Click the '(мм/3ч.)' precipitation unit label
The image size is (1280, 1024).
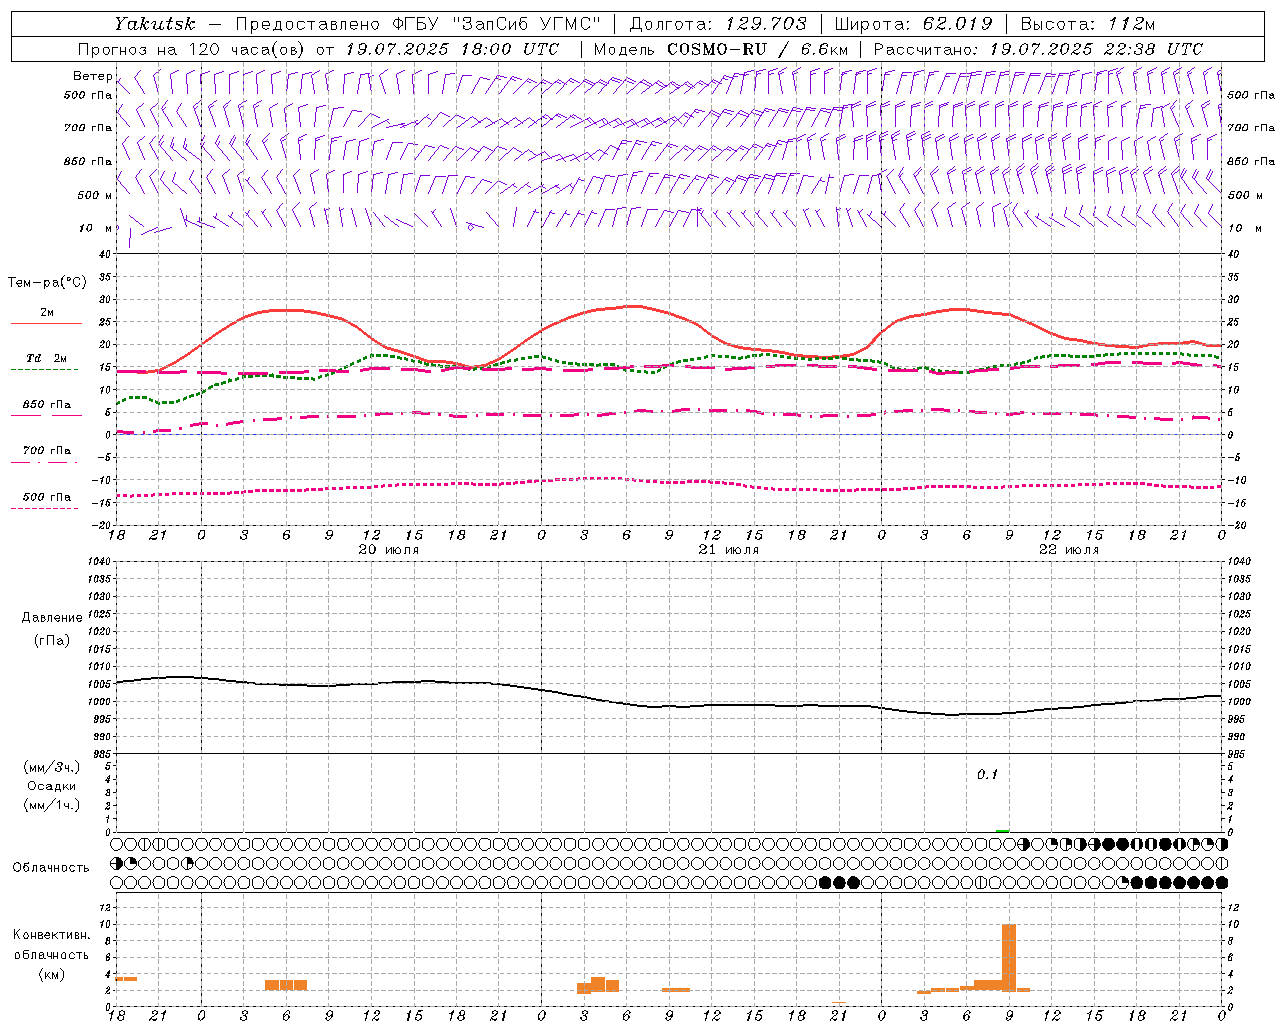pyautogui.click(x=51, y=767)
